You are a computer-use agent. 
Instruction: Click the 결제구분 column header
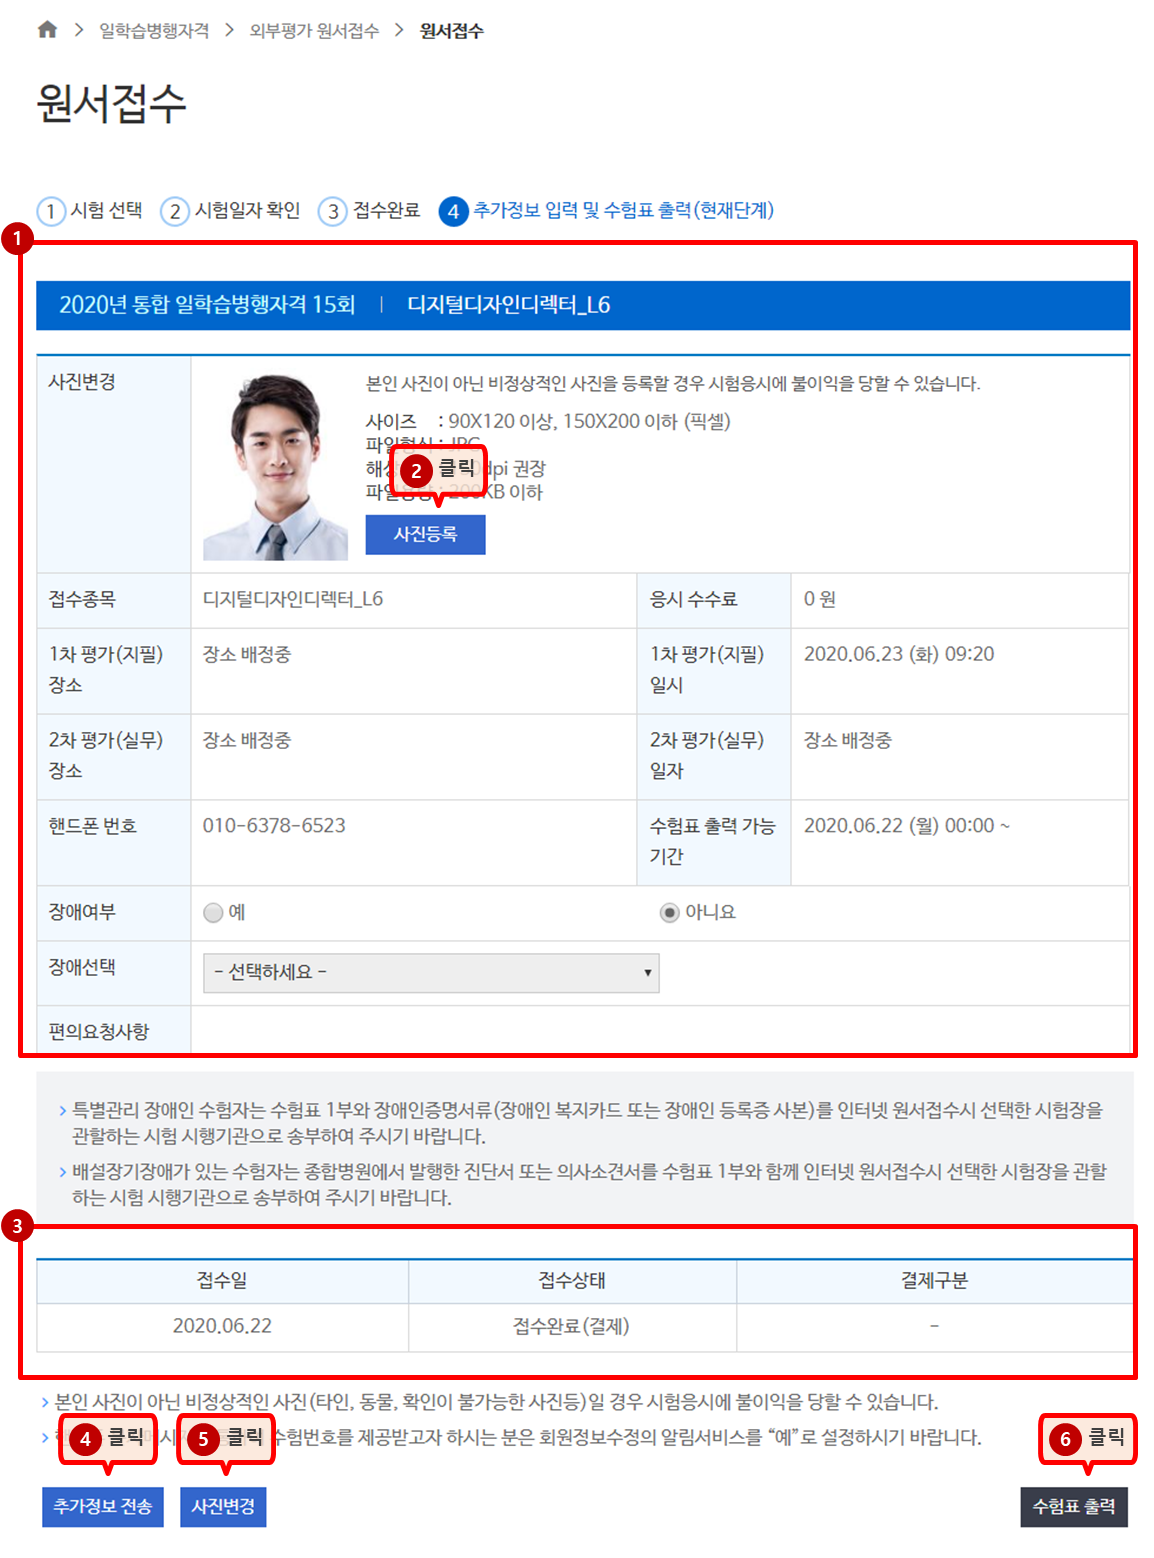click(934, 1280)
